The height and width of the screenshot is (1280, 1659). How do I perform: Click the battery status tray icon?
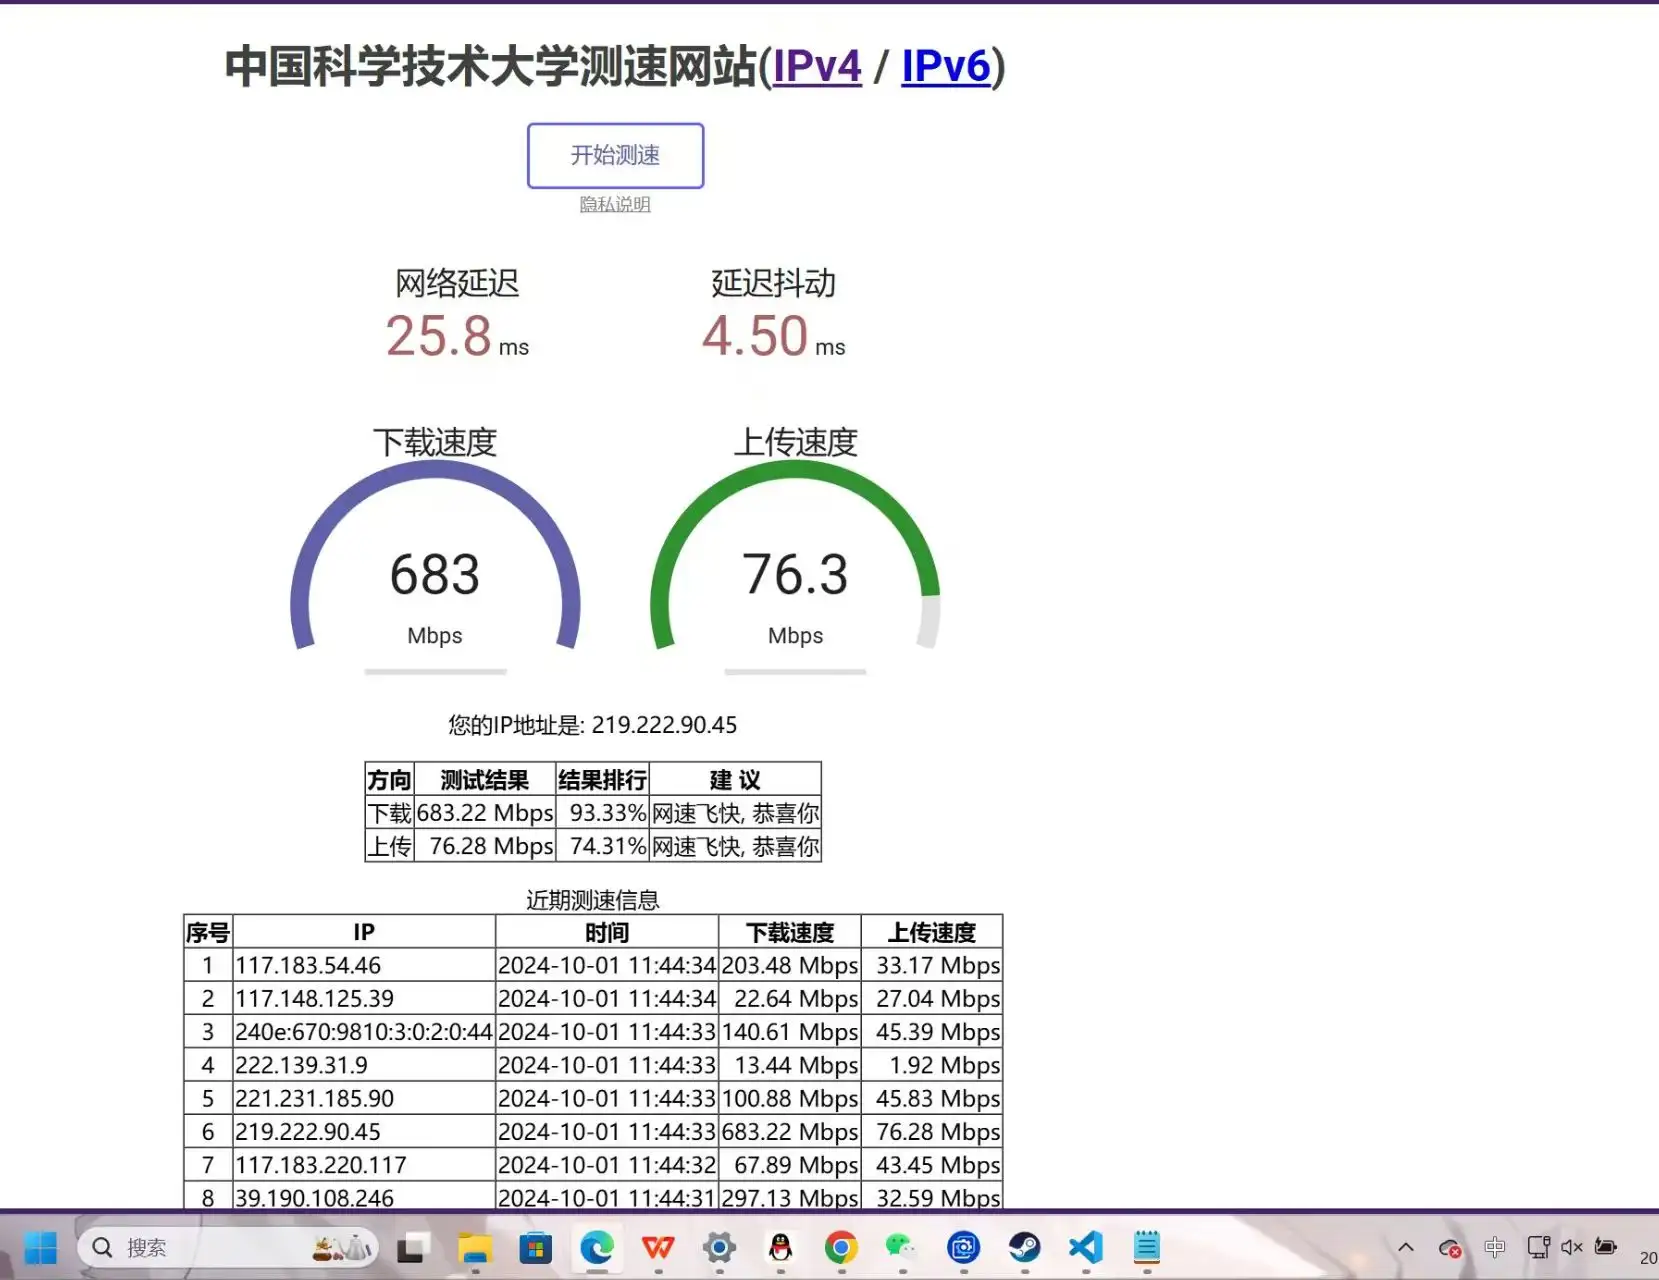point(1606,1247)
